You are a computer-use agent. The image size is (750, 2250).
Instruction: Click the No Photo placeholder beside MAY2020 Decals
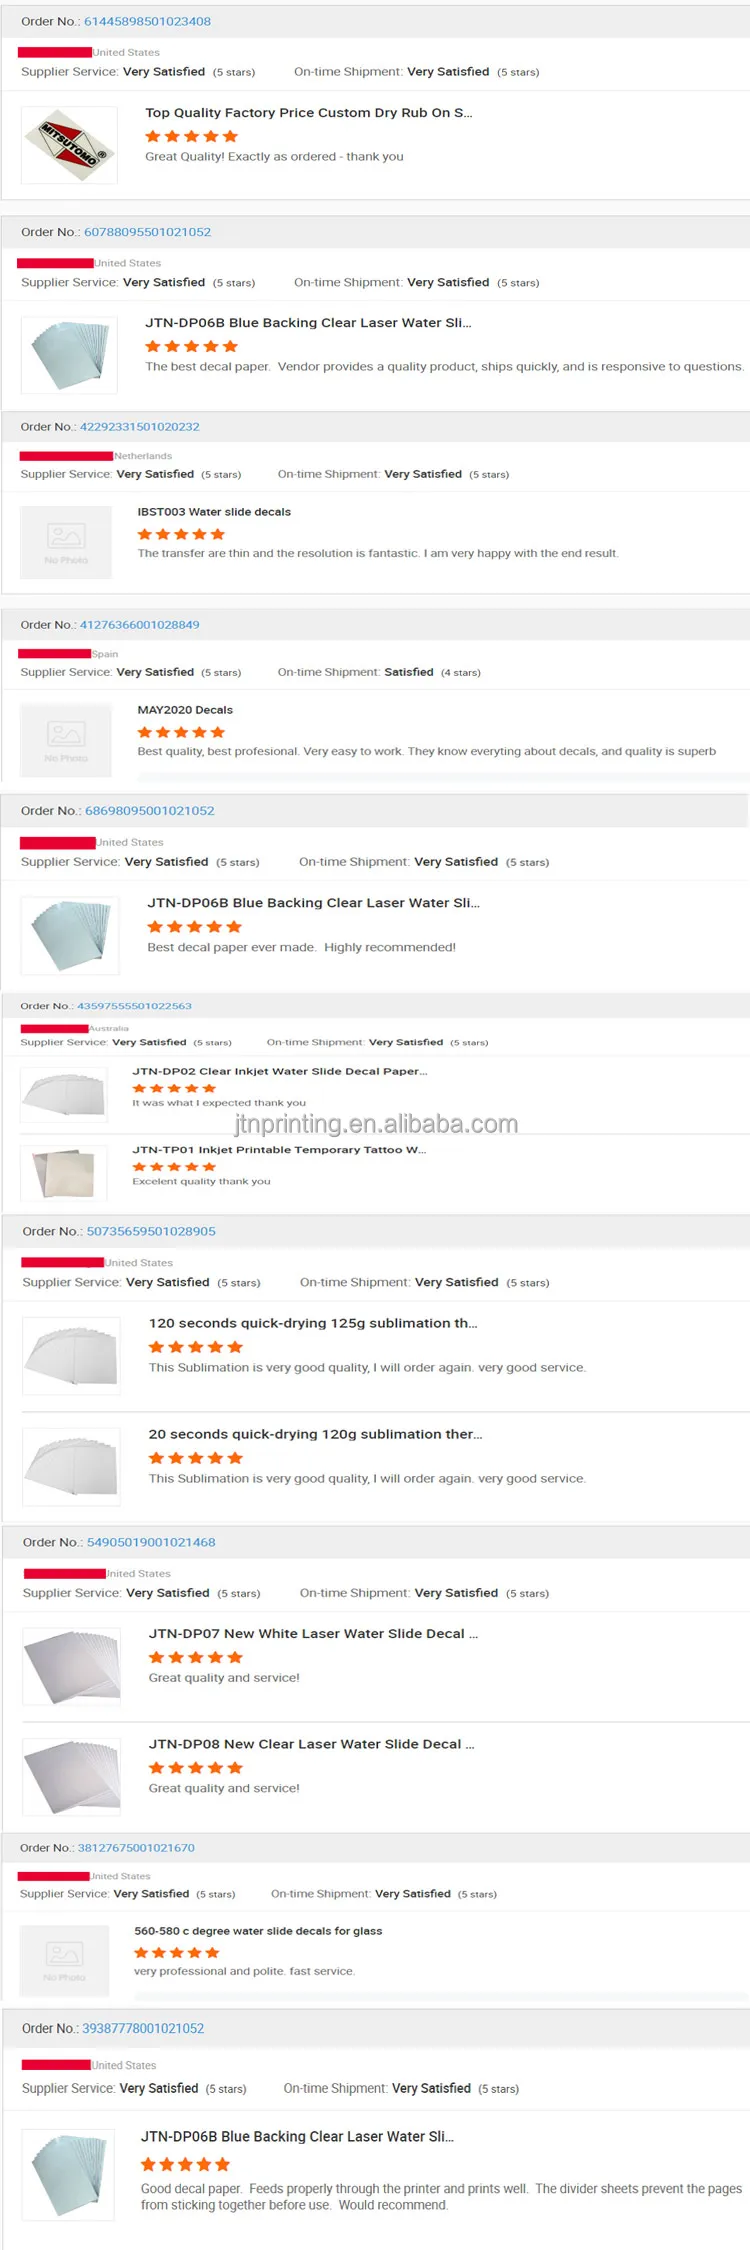66,740
